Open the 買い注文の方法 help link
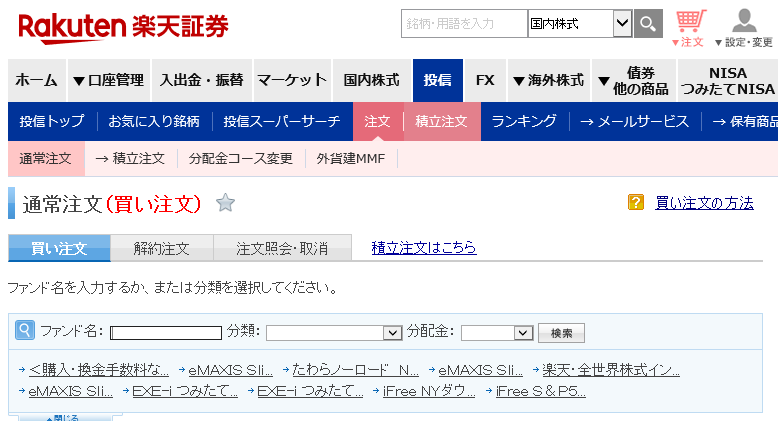Image resolution: width=778 pixels, height=421 pixels. tap(705, 203)
